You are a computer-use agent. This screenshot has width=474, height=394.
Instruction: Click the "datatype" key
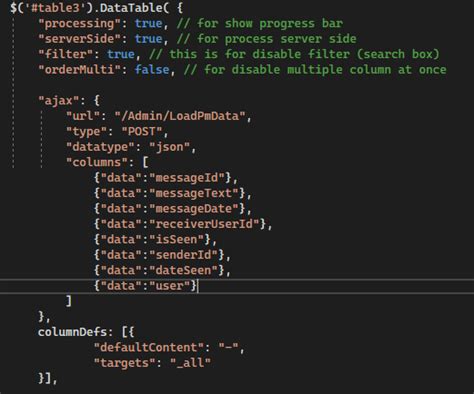pos(100,147)
